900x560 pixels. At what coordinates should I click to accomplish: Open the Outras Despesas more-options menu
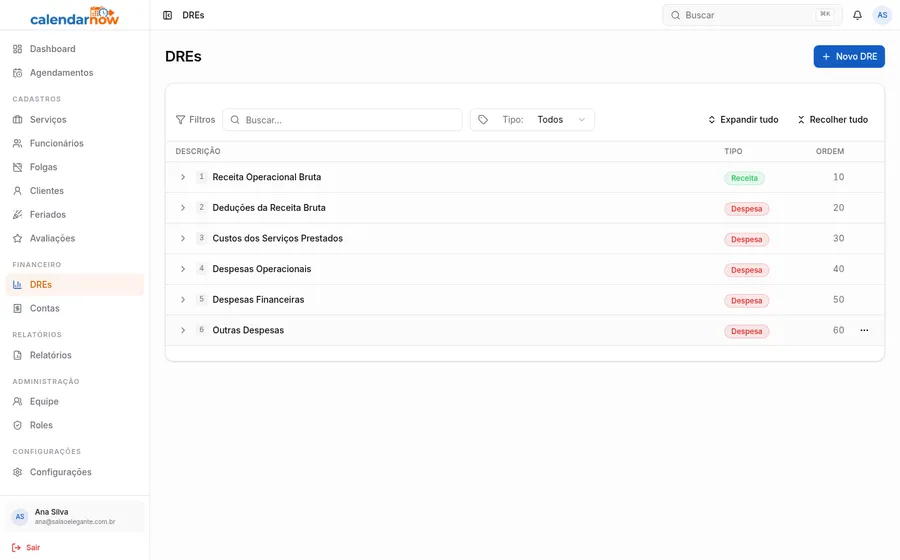[864, 330]
